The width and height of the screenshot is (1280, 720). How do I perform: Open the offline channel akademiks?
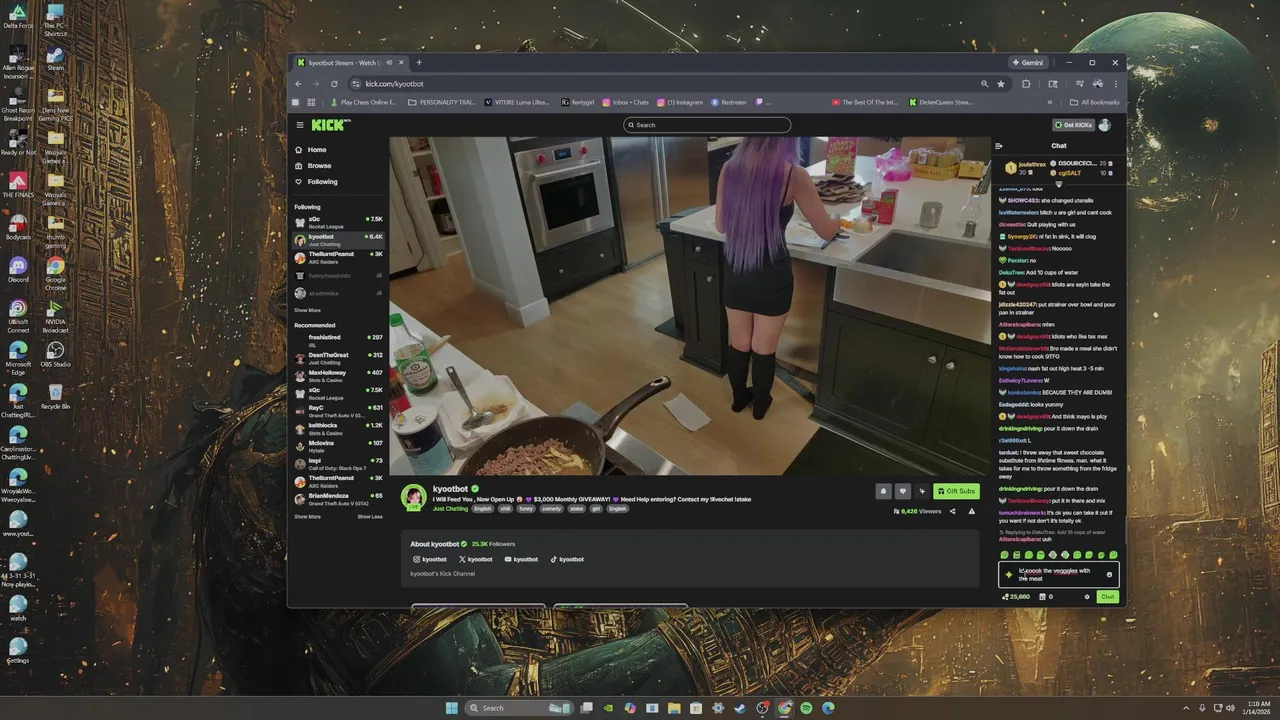[338, 293]
